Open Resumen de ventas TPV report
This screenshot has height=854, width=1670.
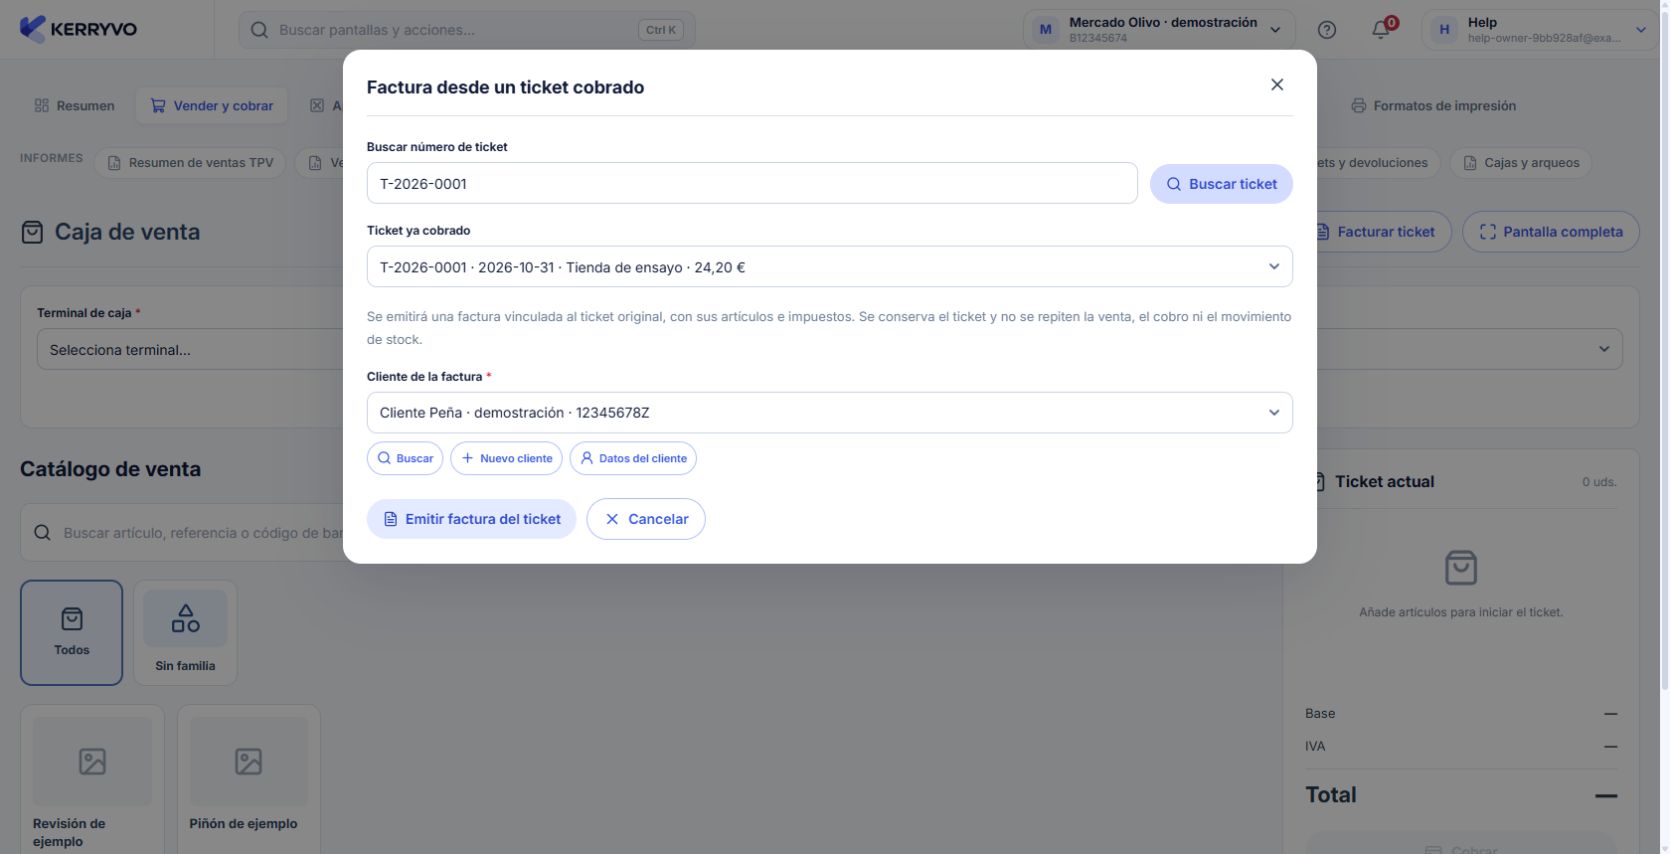click(190, 163)
